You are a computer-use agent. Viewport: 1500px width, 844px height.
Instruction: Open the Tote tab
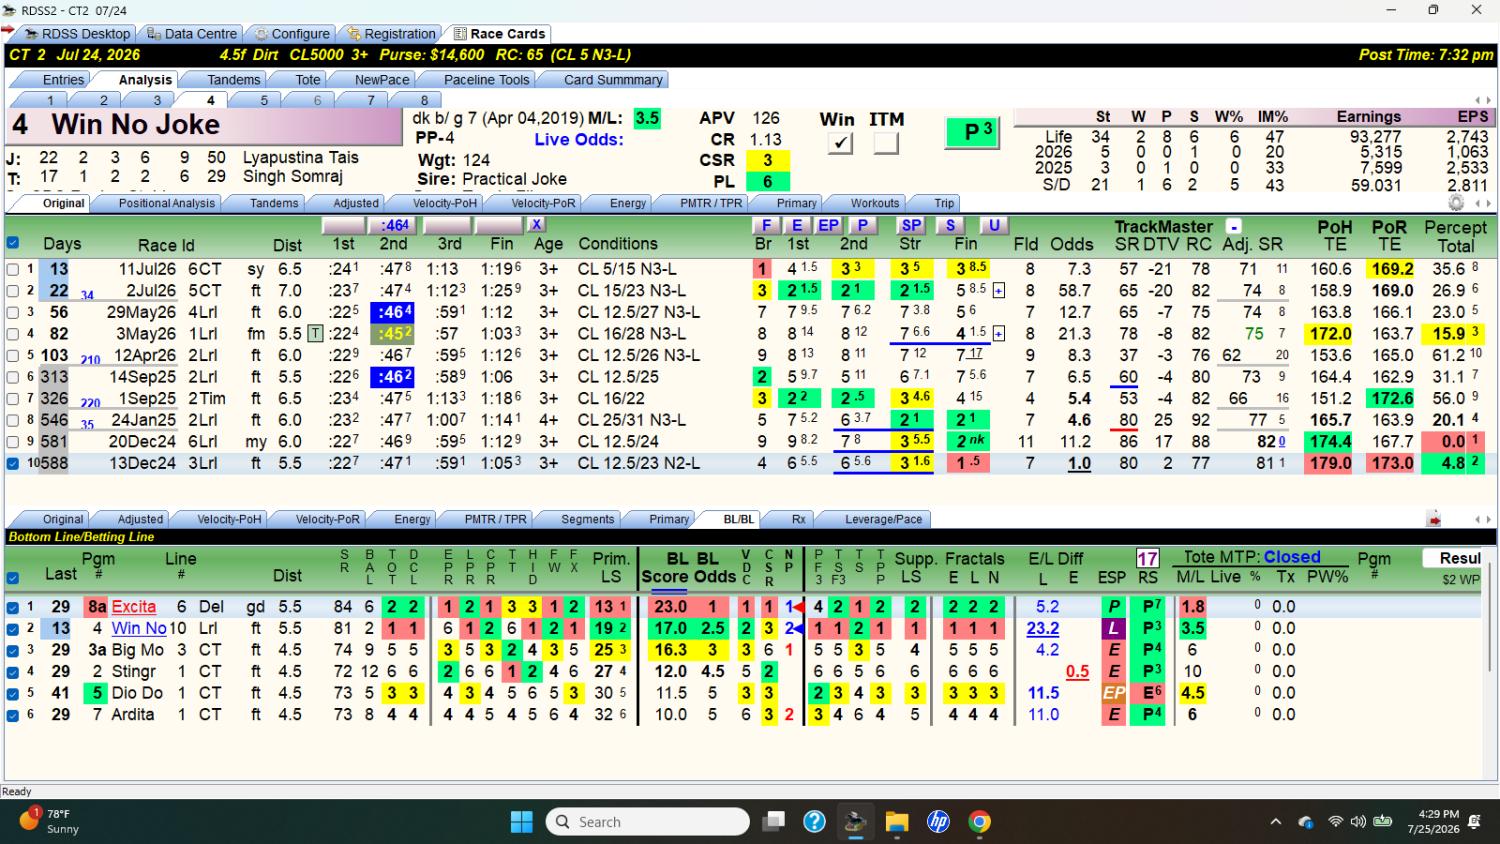click(308, 80)
